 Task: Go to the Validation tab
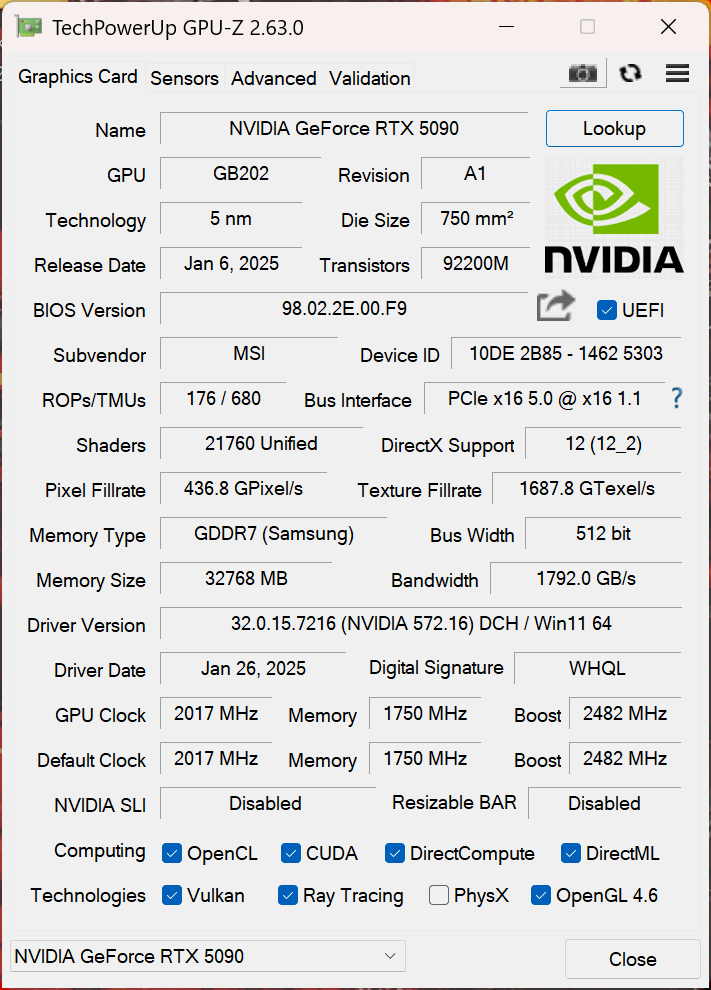[369, 78]
